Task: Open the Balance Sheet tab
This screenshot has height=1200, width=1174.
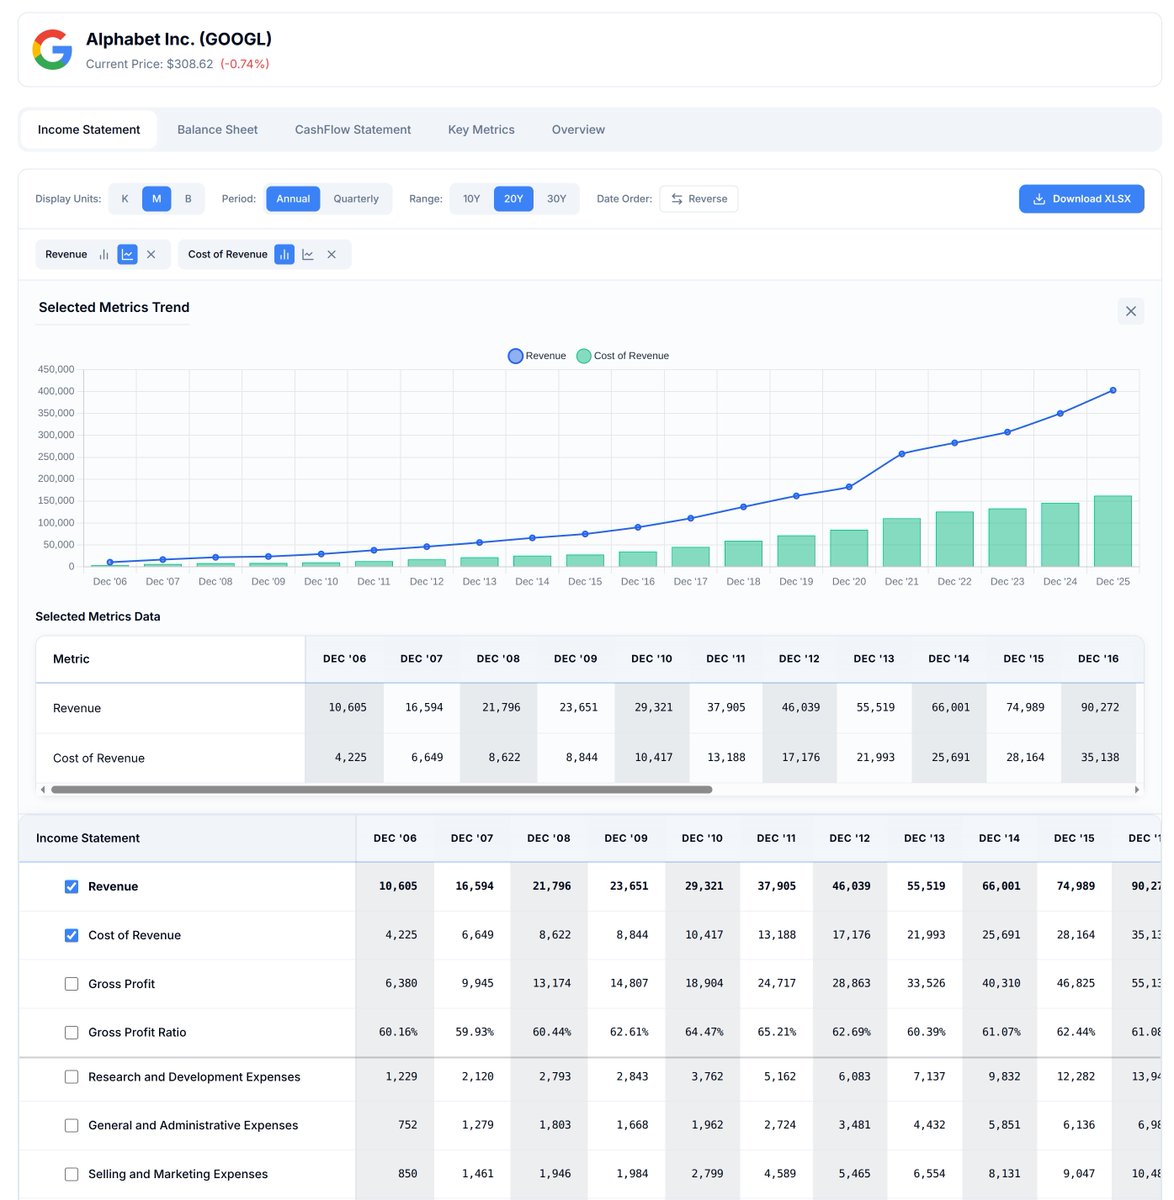Action: [x=217, y=130]
